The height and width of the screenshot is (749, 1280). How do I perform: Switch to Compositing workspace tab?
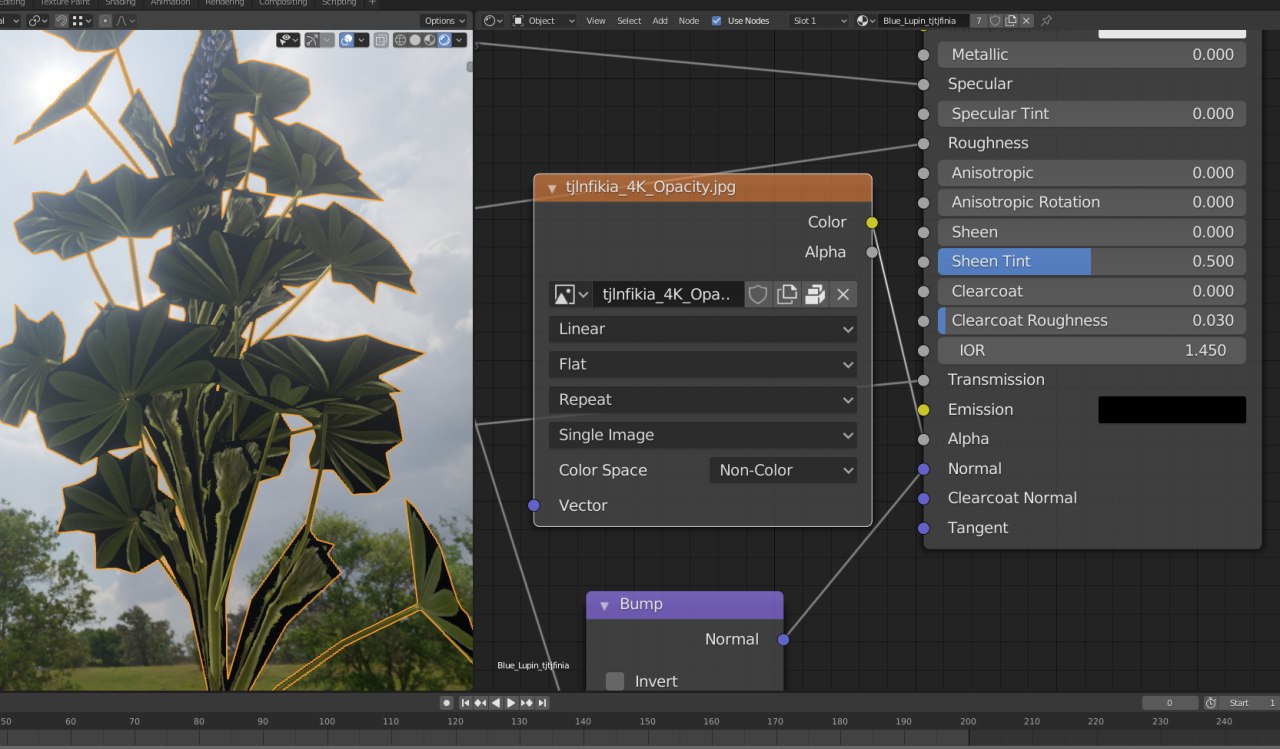pyautogui.click(x=283, y=3)
